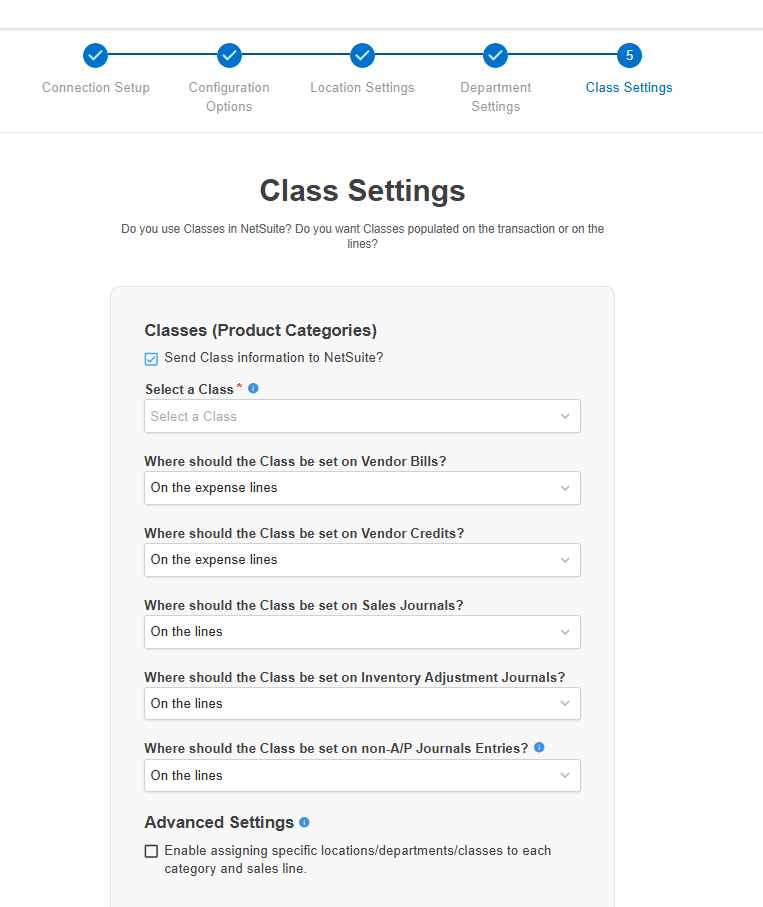763x907 pixels.
Task: Open the Vendor Bills class placement dropdown
Action: (x=362, y=488)
